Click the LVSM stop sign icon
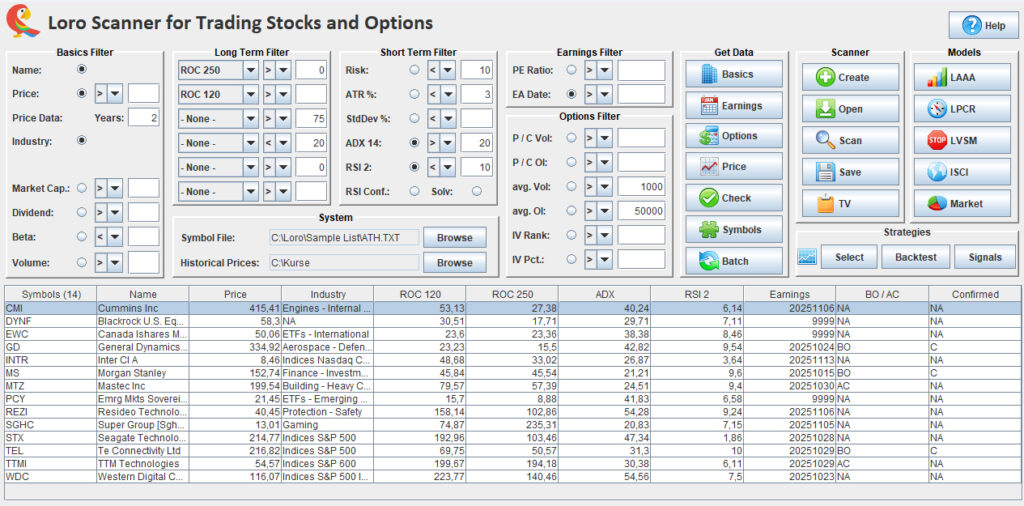The width and height of the screenshot is (1024, 506). [x=937, y=140]
